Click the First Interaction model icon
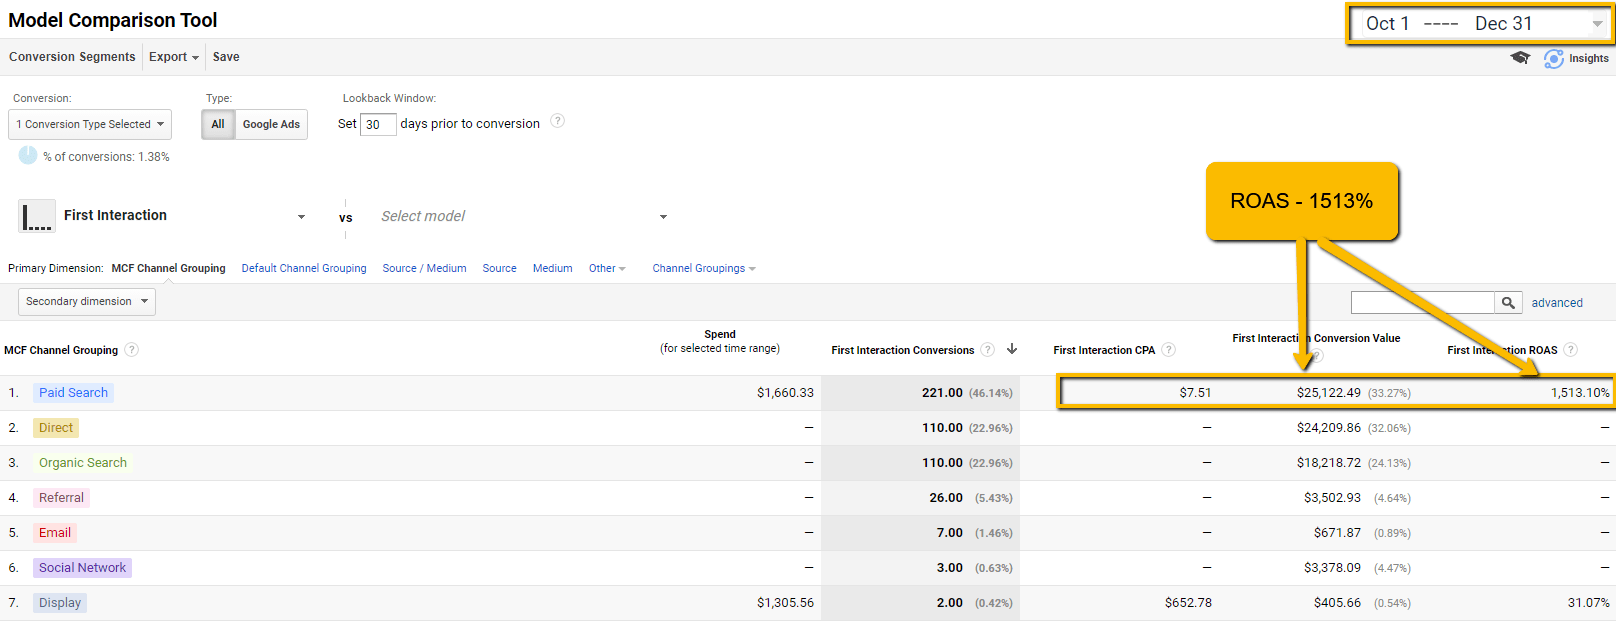The image size is (1616, 624). point(37,216)
